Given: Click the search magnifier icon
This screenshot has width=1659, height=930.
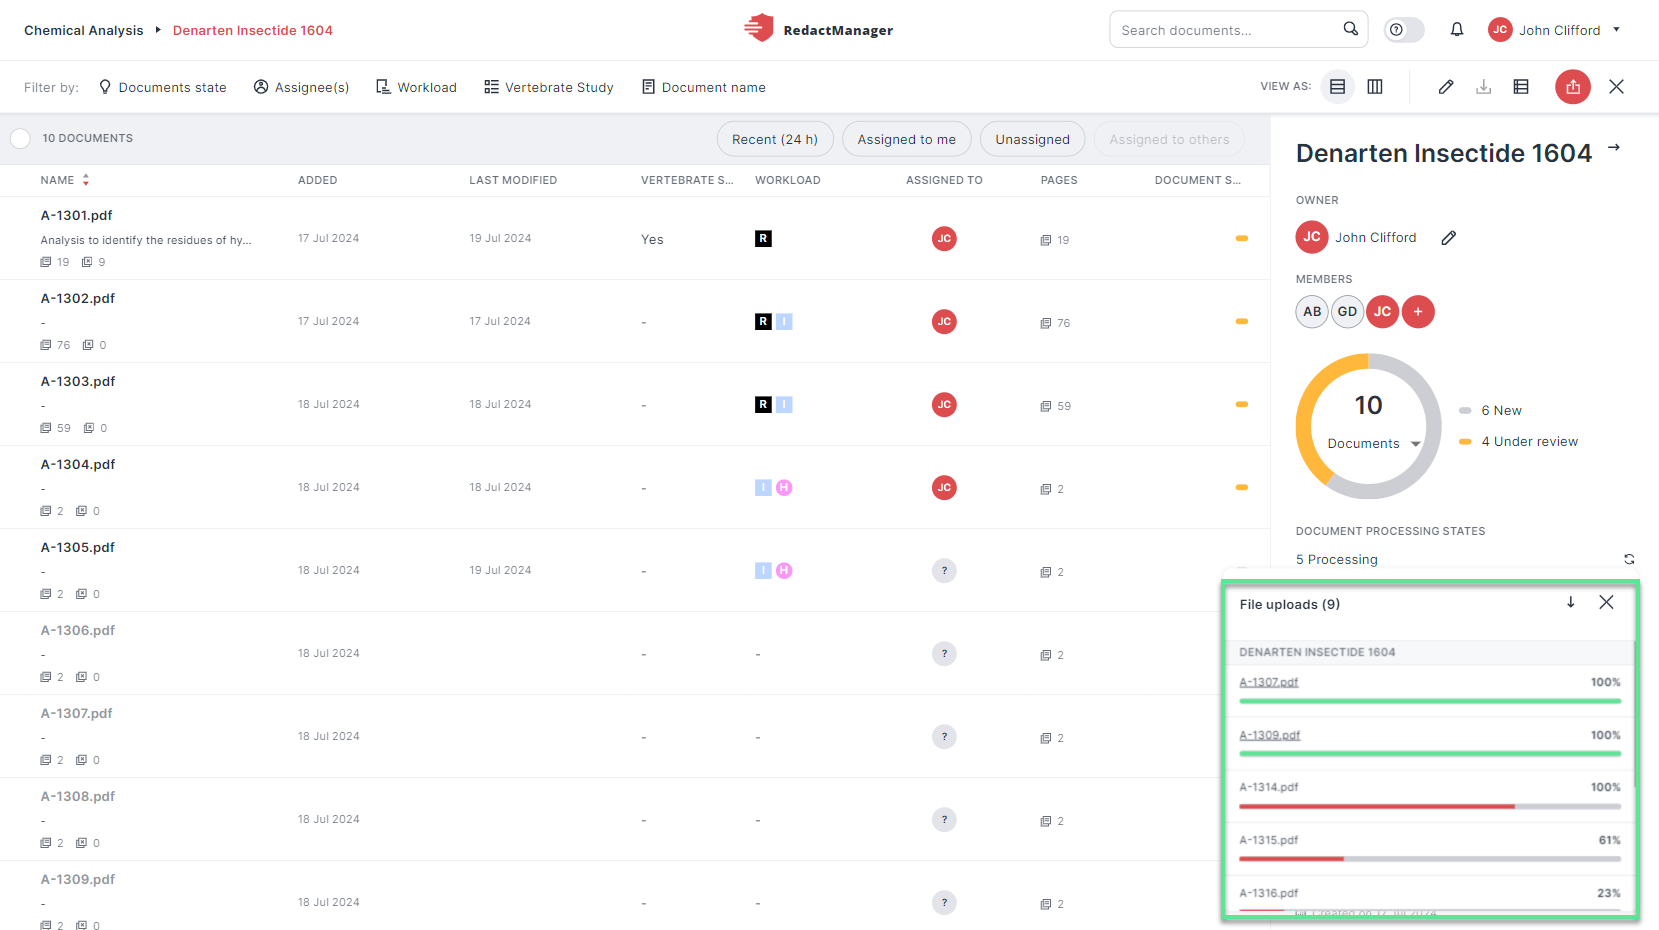Looking at the screenshot, I should tap(1350, 29).
